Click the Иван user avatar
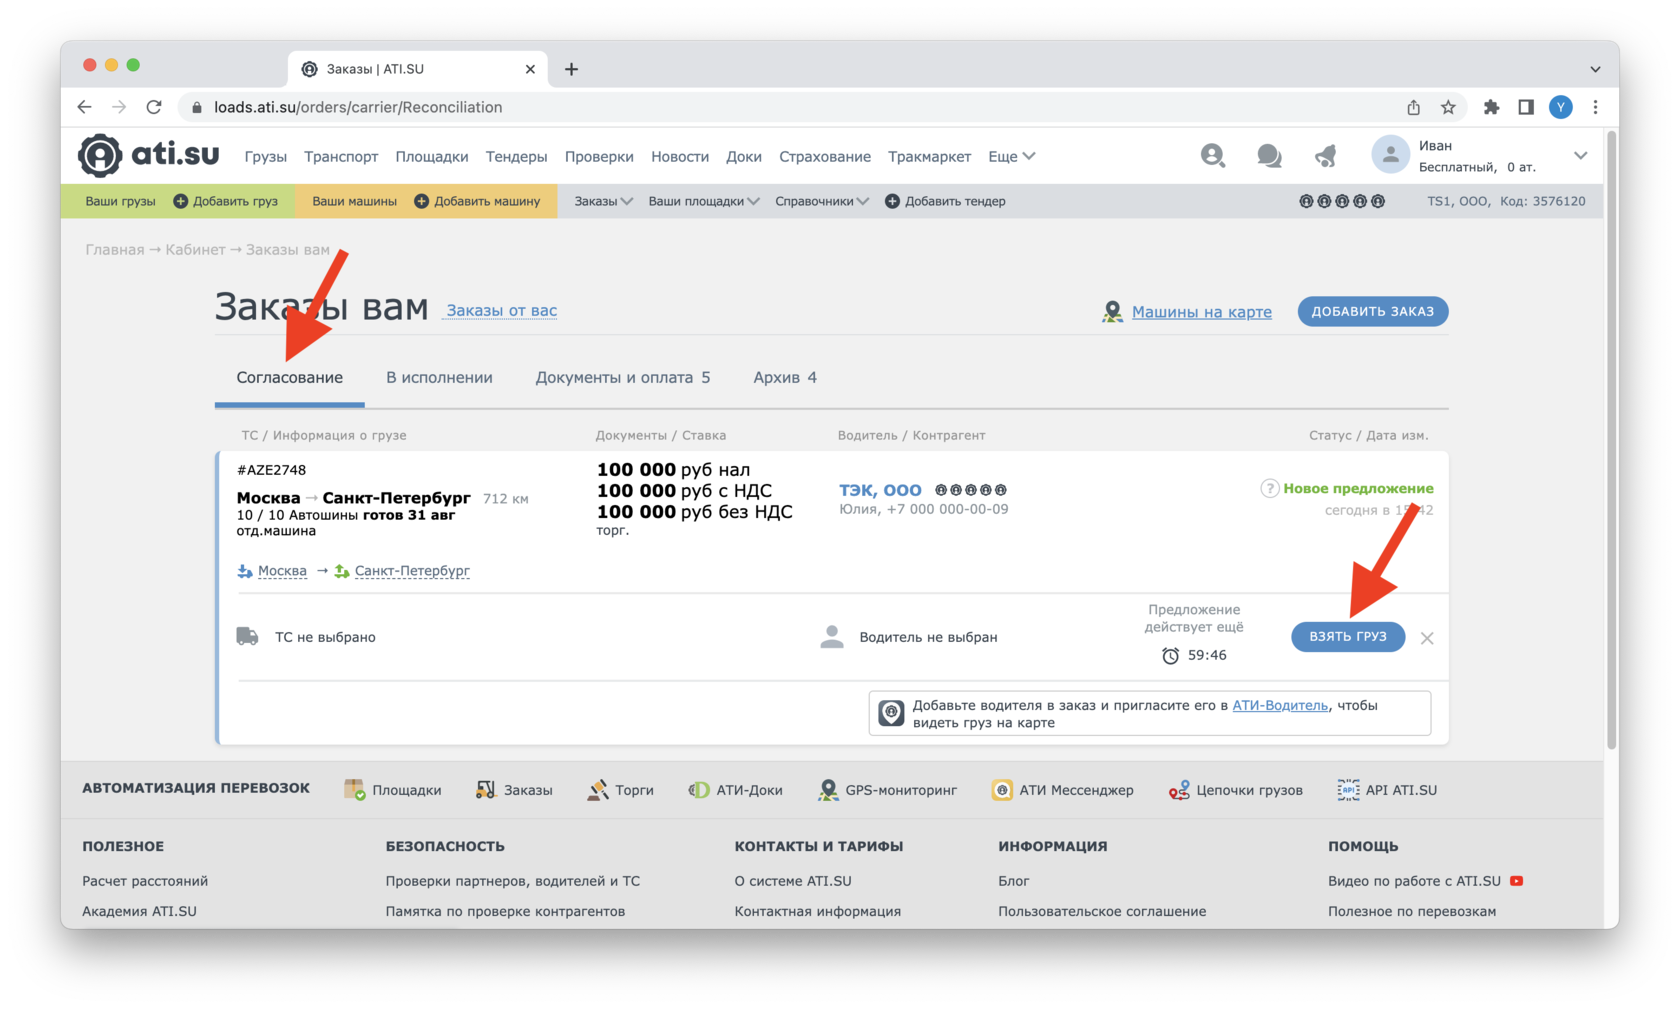Screen dimensions: 1680x1009 1389,155
